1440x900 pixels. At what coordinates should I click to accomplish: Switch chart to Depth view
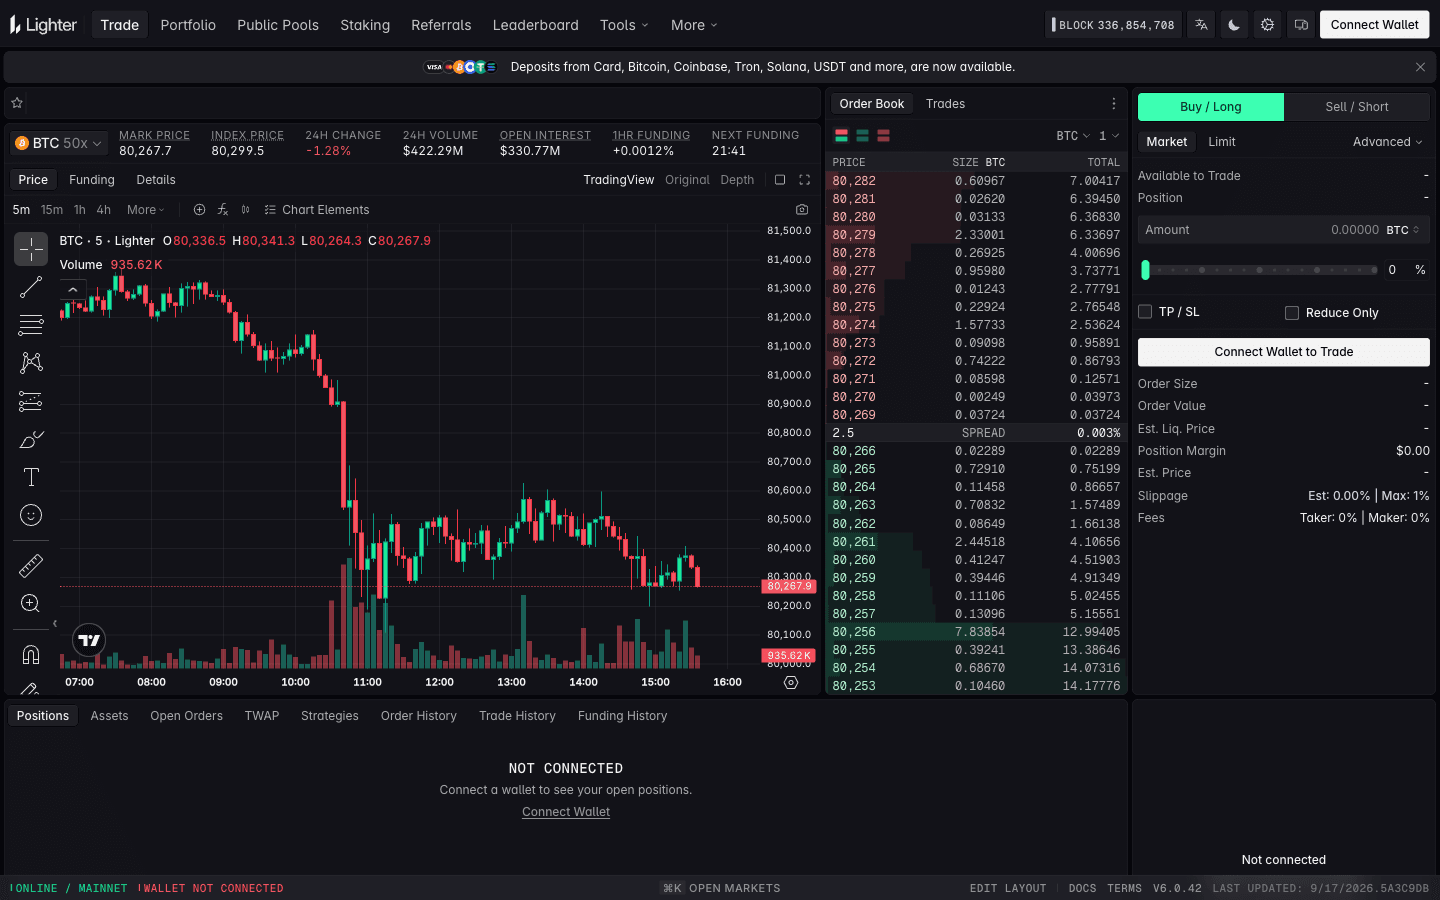pyautogui.click(x=737, y=180)
